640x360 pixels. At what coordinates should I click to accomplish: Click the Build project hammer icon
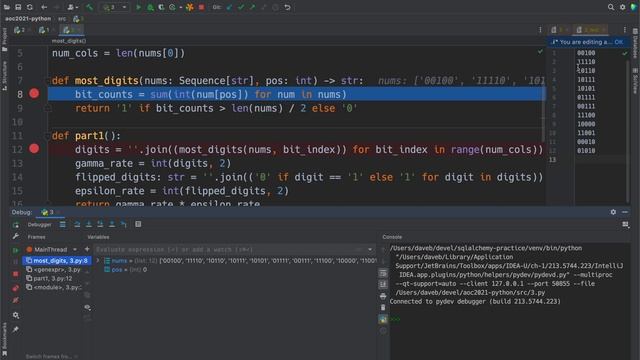pyautogui.click(x=89, y=7)
